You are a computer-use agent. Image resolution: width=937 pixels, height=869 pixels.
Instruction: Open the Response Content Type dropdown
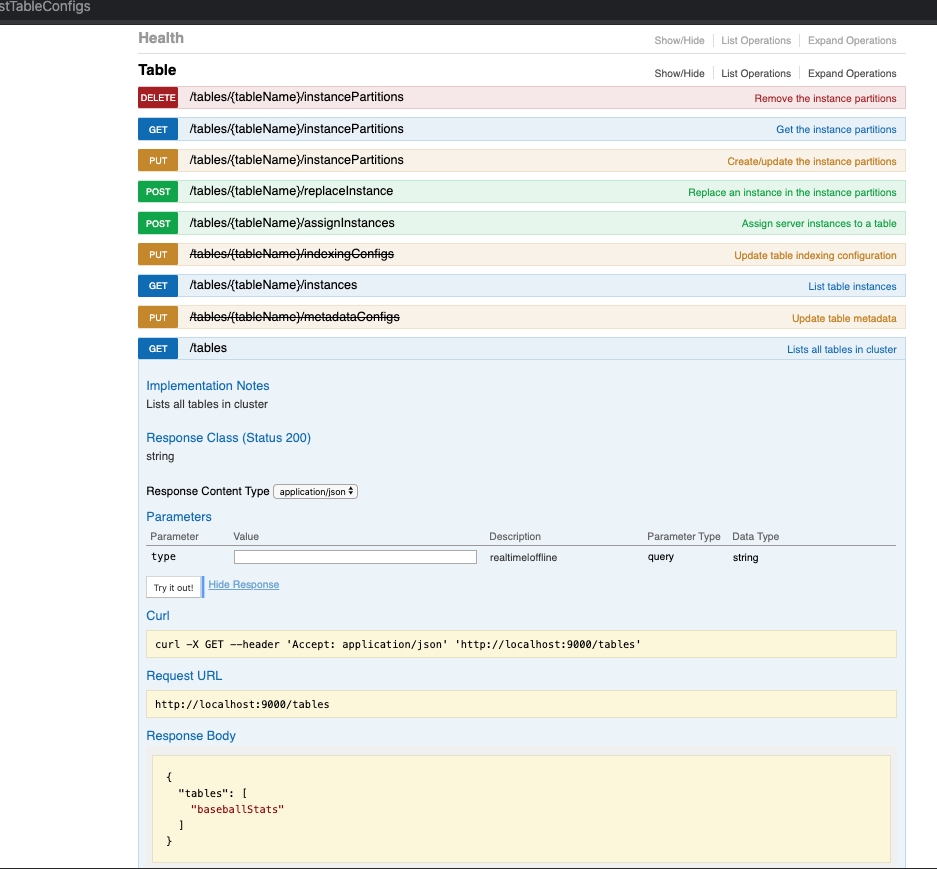pos(315,492)
